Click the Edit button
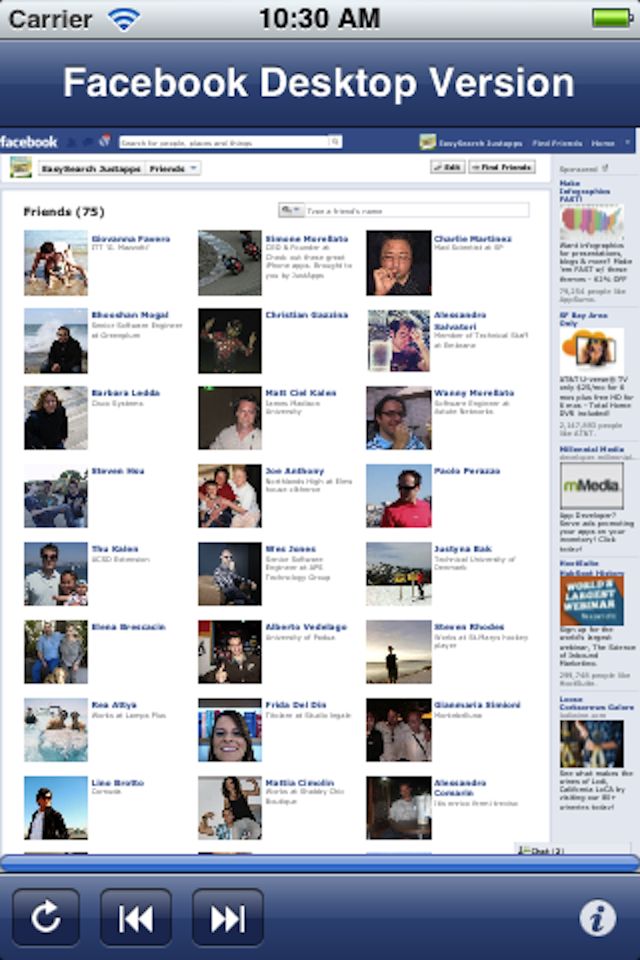 (448, 167)
